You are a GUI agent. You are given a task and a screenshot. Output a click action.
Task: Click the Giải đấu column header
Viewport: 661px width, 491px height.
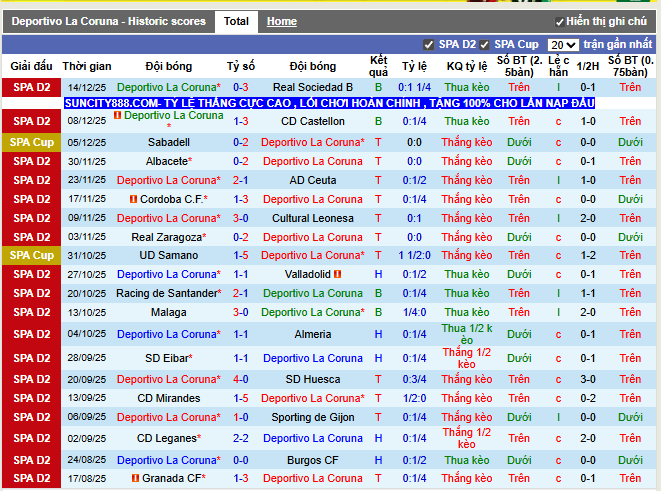click(x=32, y=66)
